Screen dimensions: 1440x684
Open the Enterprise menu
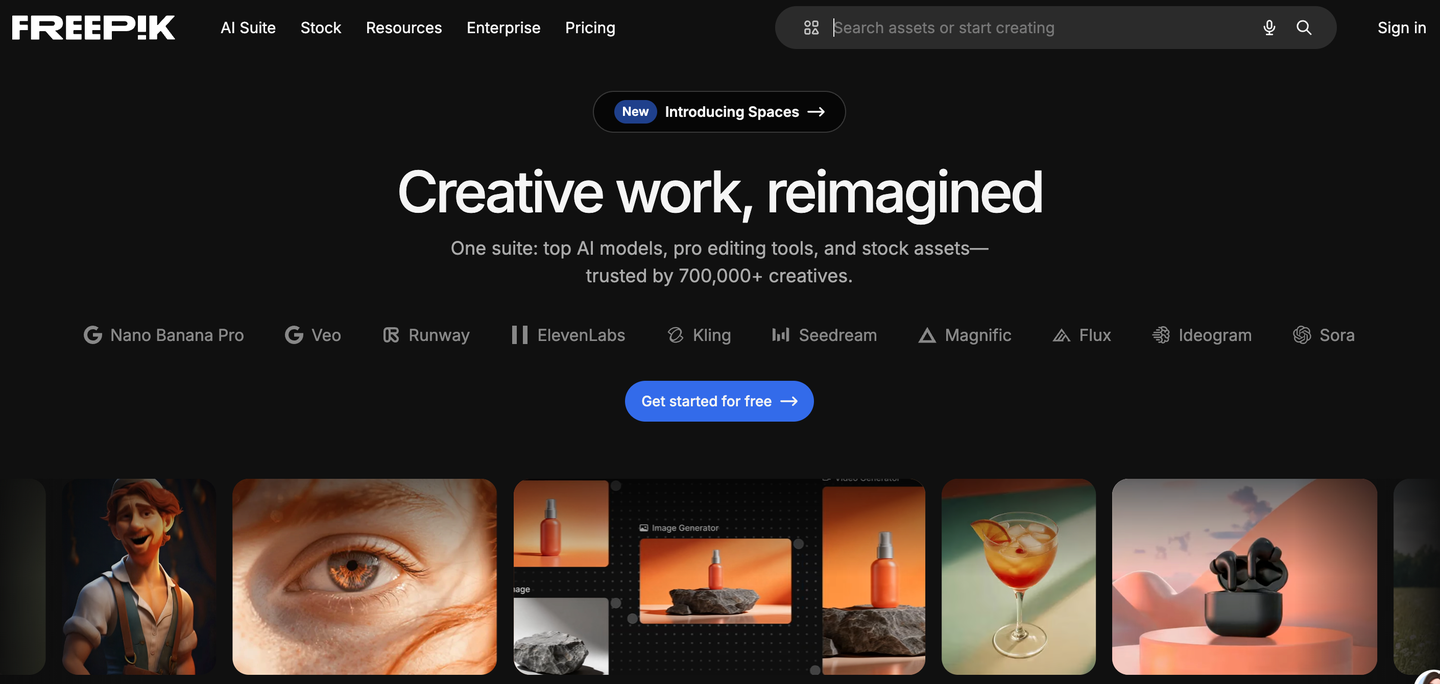tap(503, 28)
